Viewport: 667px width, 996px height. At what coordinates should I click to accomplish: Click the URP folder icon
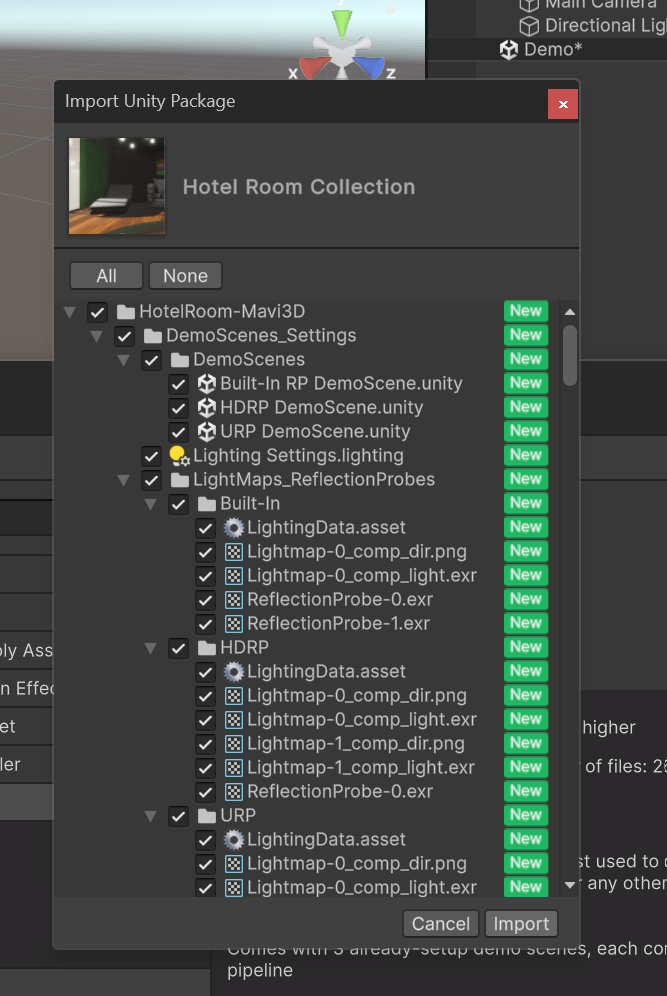click(x=206, y=816)
